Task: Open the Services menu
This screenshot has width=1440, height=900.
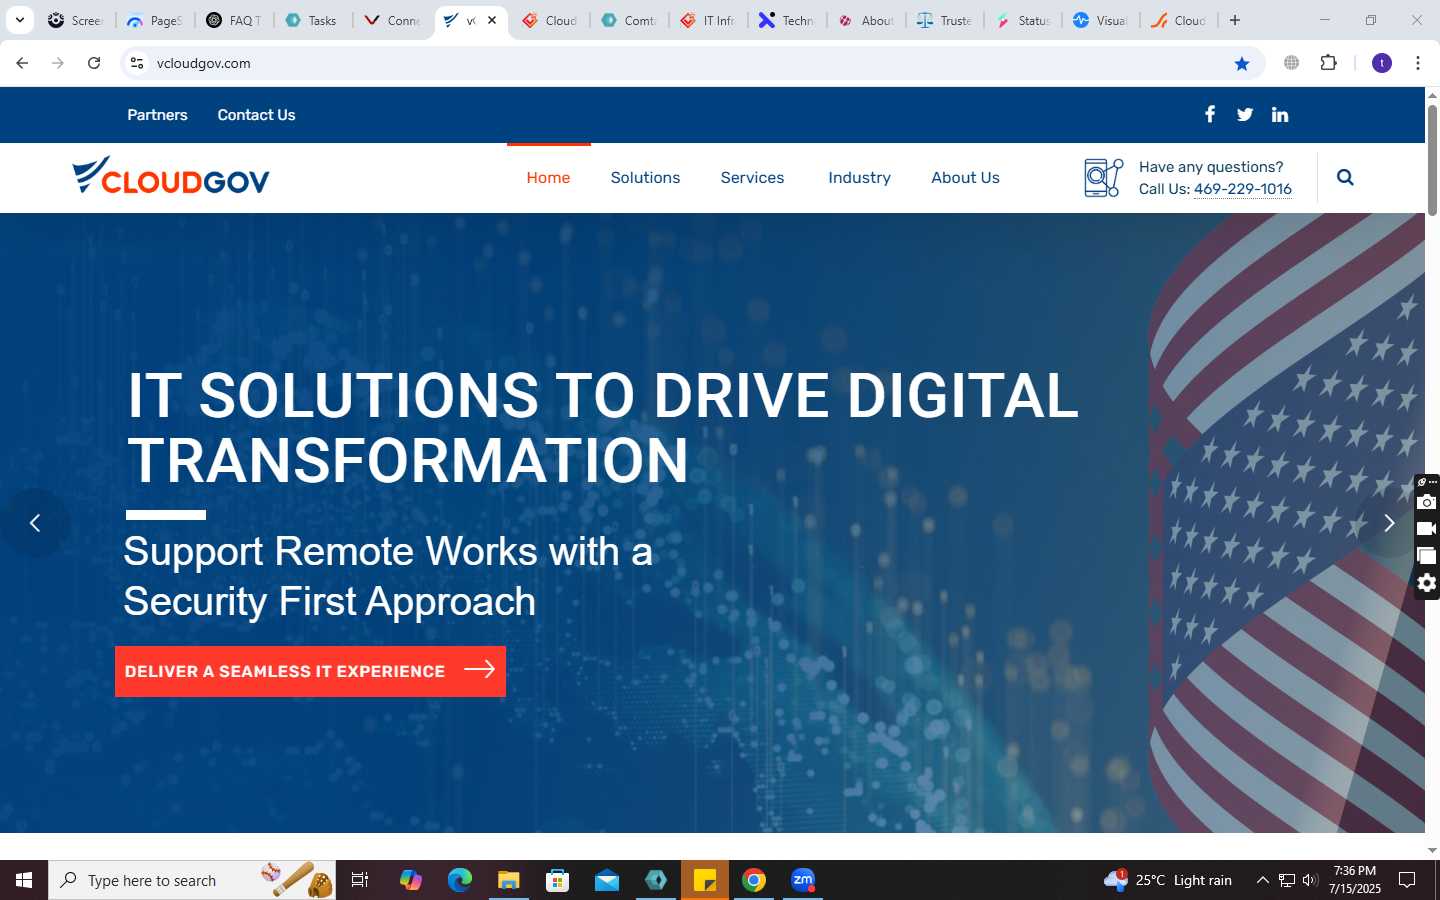Action: pyautogui.click(x=752, y=178)
